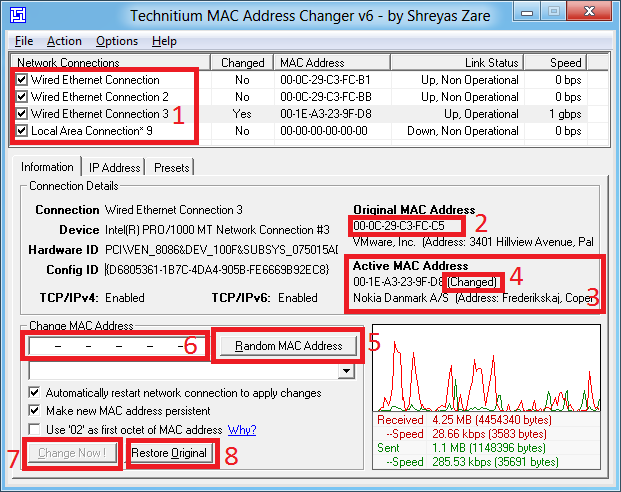Select MAC address 00-00-00-00-00-00 cell
Image resolution: width=621 pixels, height=492 pixels.
(x=324, y=131)
